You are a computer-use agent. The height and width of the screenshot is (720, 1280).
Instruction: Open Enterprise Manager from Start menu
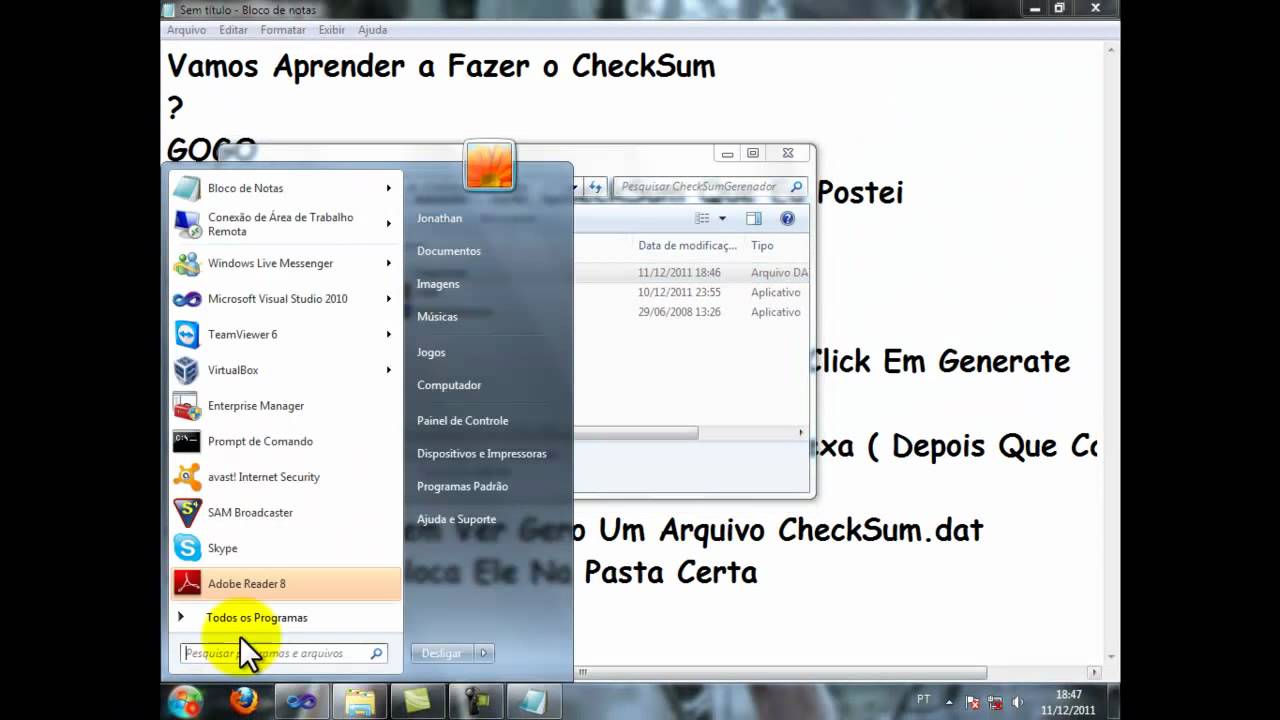point(285,406)
